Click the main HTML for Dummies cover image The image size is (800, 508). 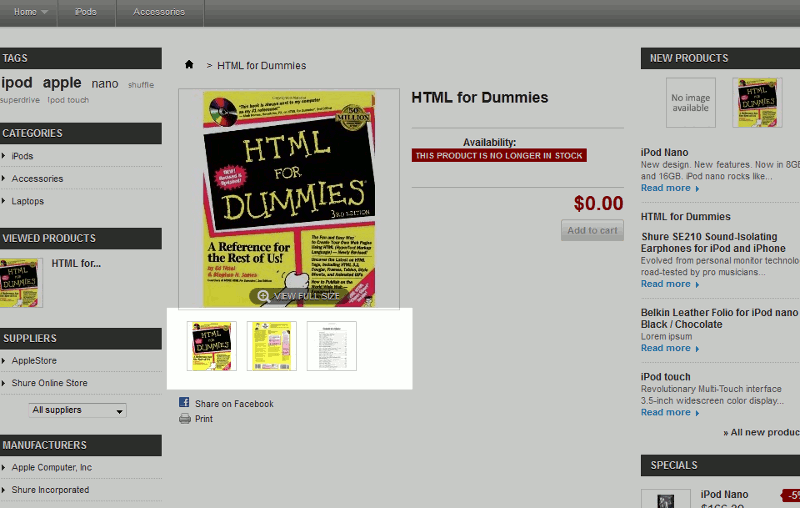[x=289, y=199]
